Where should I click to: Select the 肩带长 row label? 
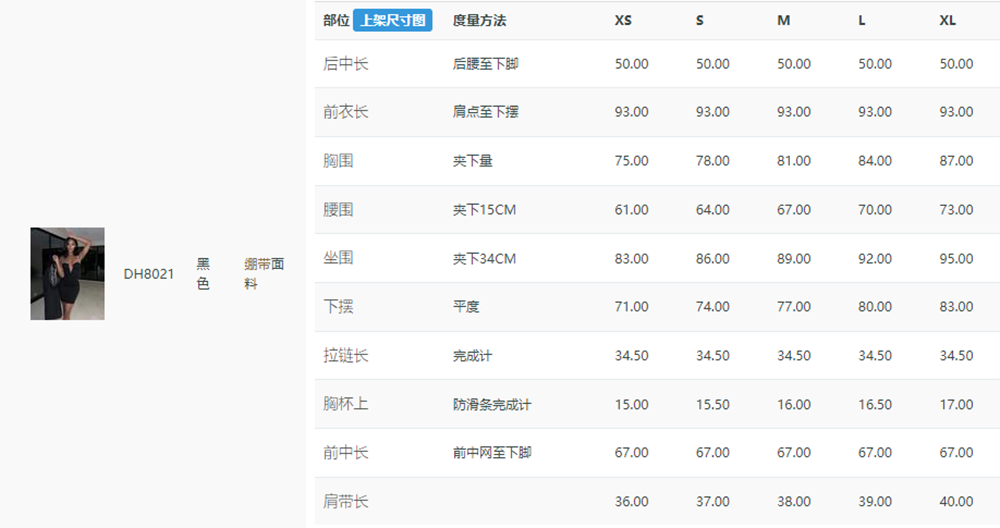[x=346, y=502]
